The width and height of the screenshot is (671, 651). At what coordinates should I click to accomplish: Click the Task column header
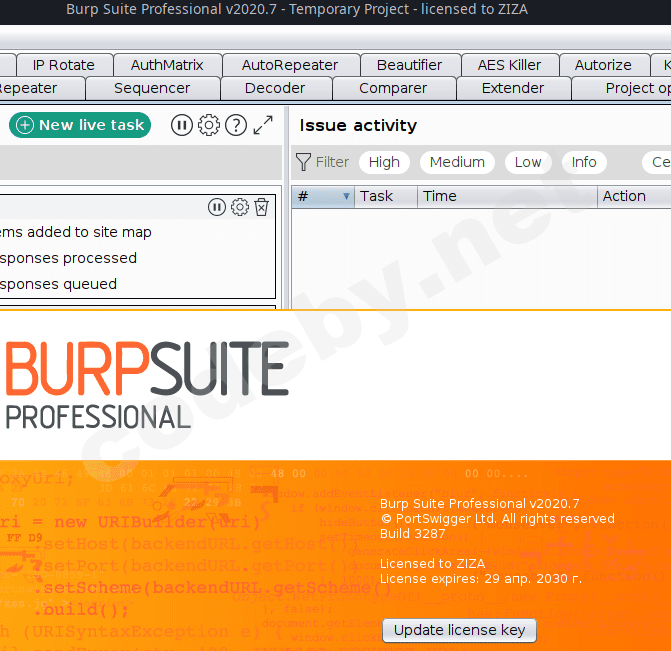[x=386, y=196]
